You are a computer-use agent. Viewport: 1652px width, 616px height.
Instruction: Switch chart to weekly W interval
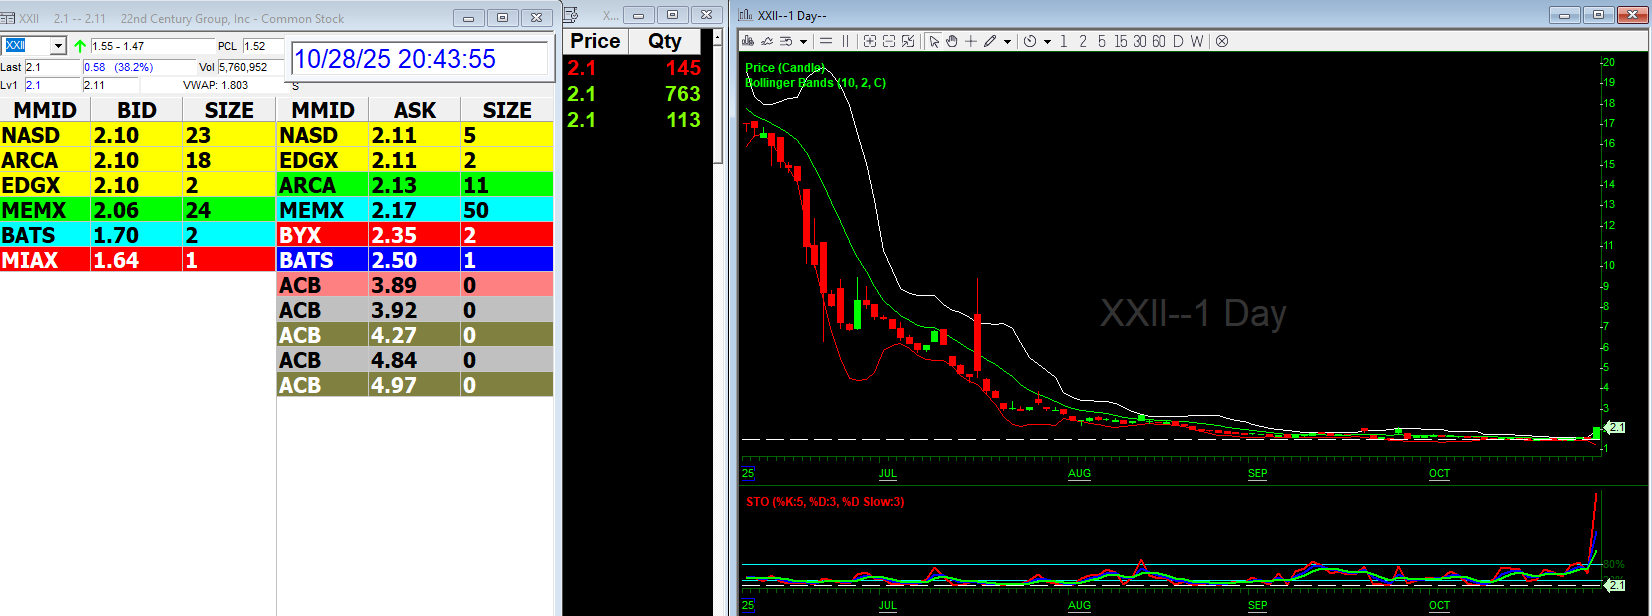click(1196, 41)
